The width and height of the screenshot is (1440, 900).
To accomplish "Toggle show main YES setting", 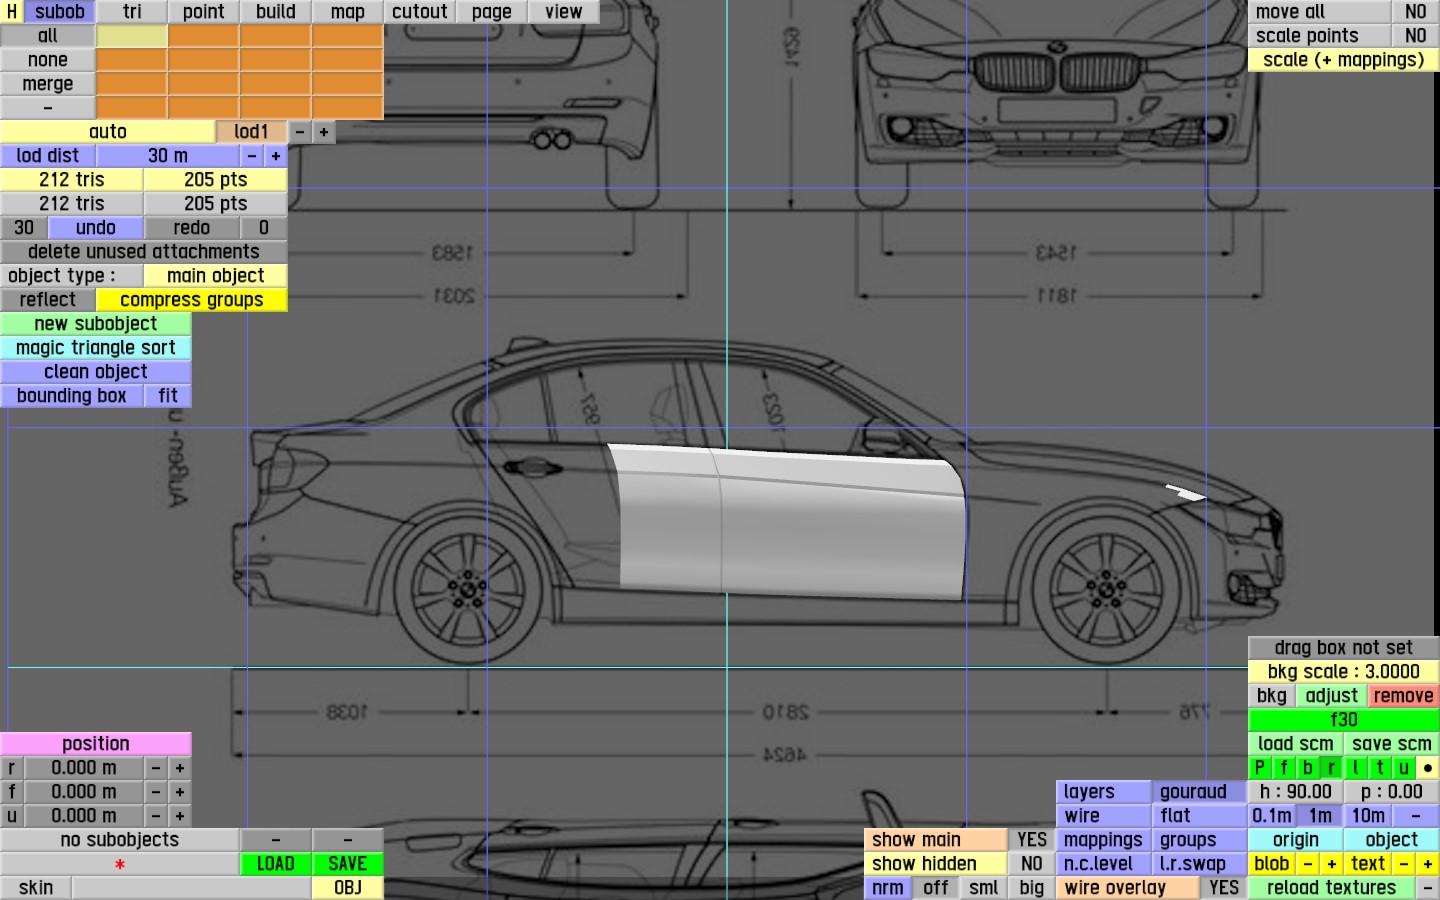I will (x=1032, y=840).
